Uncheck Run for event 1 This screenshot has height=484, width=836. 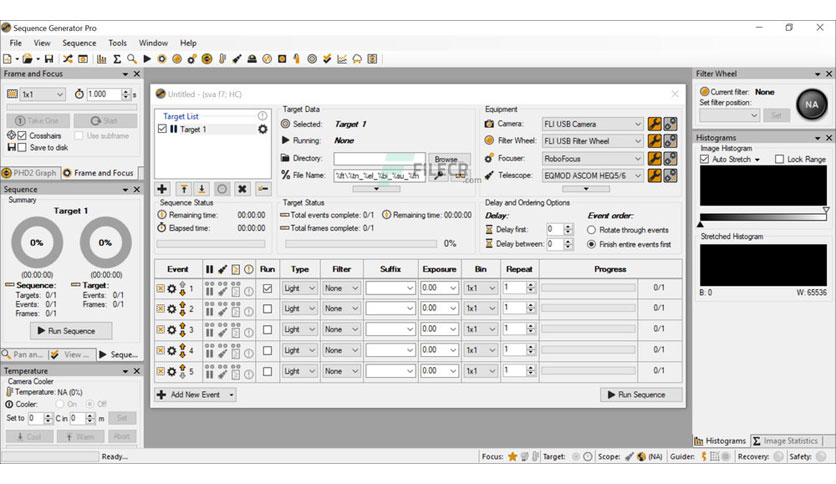click(268, 288)
